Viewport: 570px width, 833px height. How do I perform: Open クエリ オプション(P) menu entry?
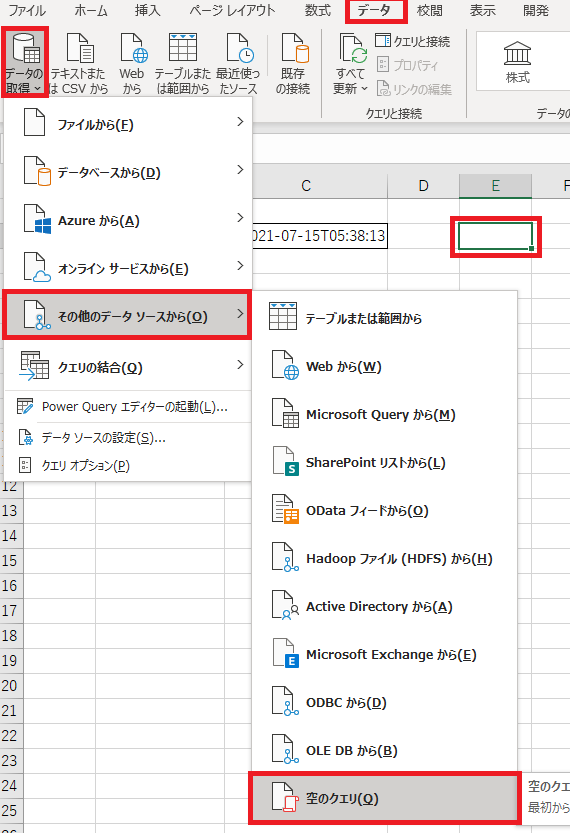point(127,465)
